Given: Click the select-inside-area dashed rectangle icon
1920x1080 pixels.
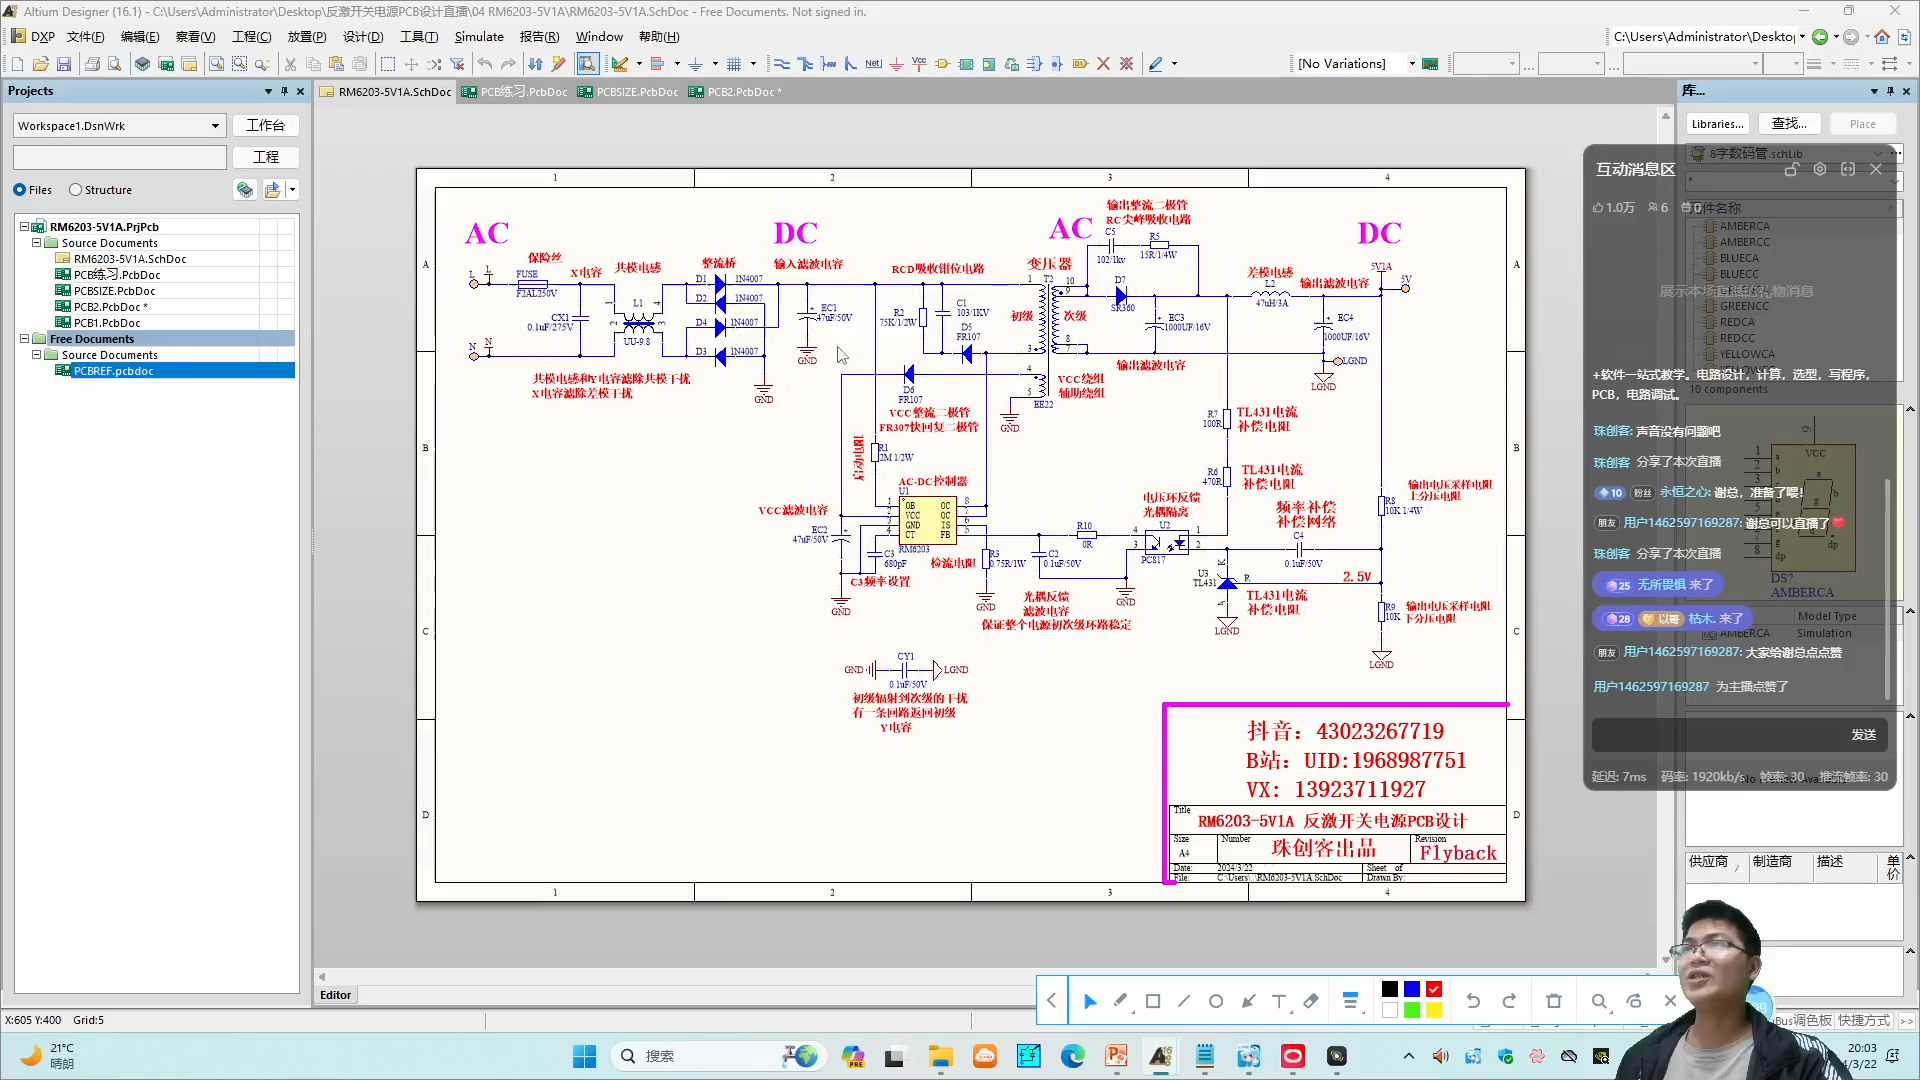Looking at the screenshot, I should pos(388,64).
